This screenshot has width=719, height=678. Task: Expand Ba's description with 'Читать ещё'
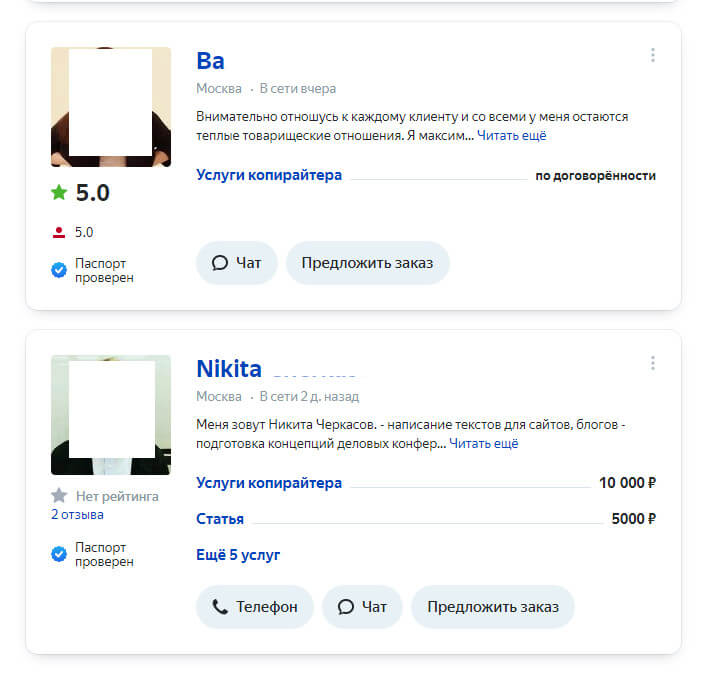(511, 135)
